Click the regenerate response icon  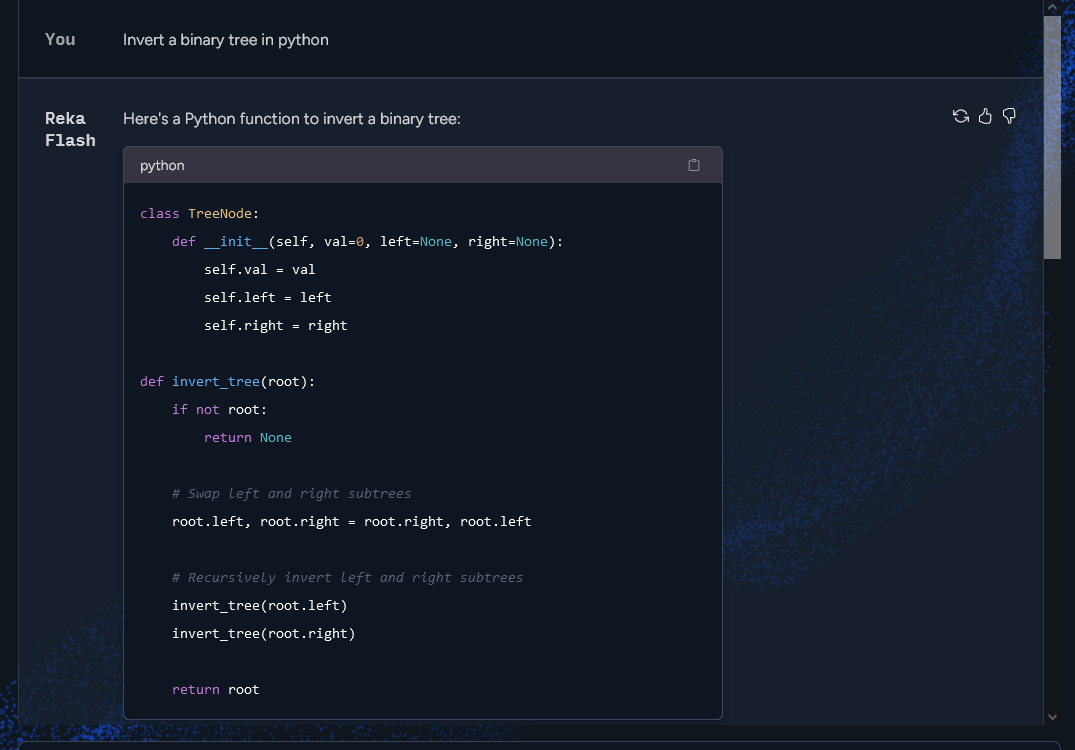961,116
